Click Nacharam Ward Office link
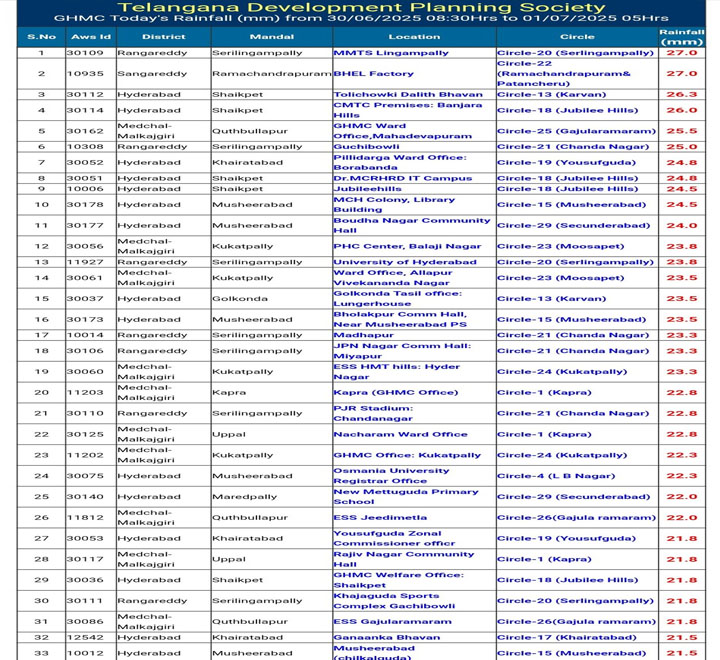720x660 pixels. 400,434
